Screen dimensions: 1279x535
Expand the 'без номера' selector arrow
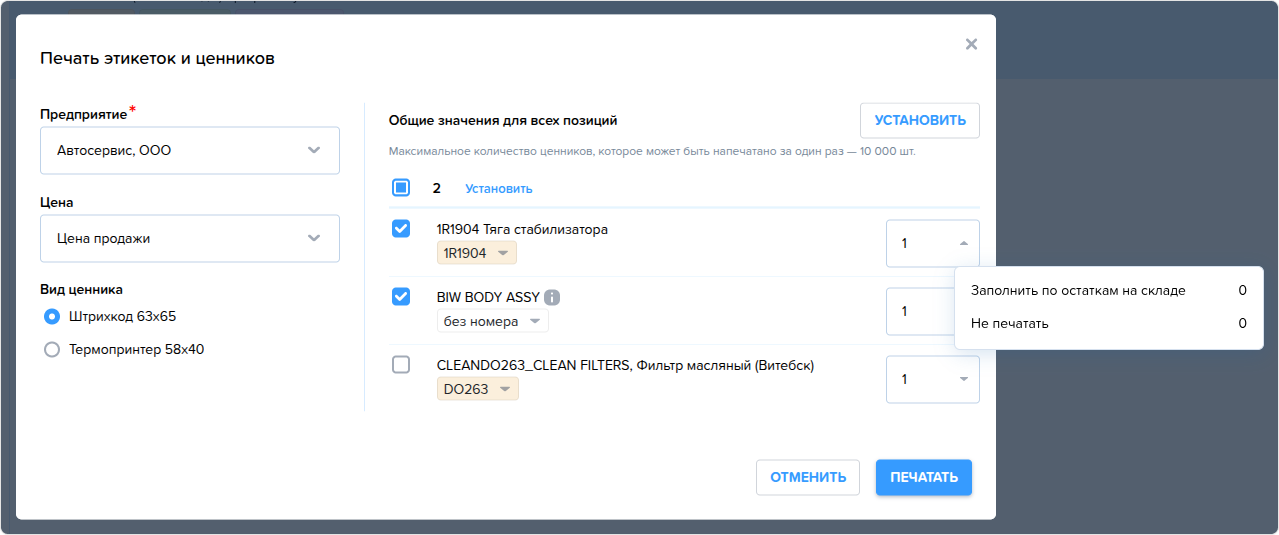(x=535, y=321)
